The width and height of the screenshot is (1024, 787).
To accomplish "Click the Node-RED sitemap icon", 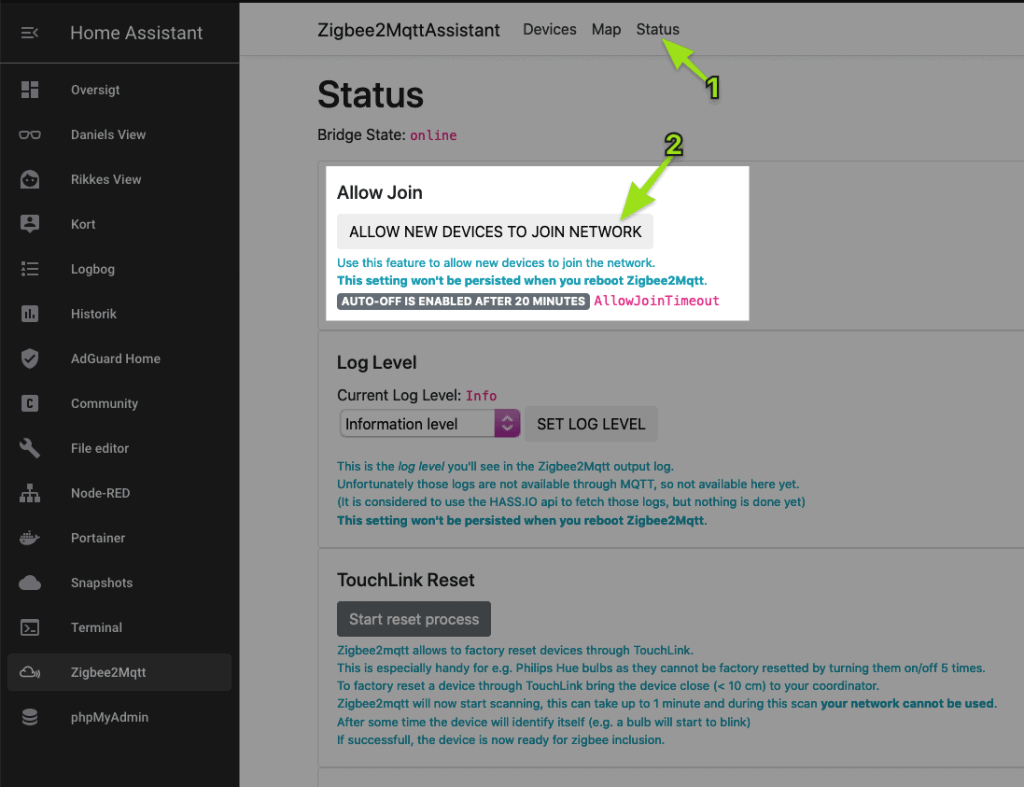I will coord(29,493).
